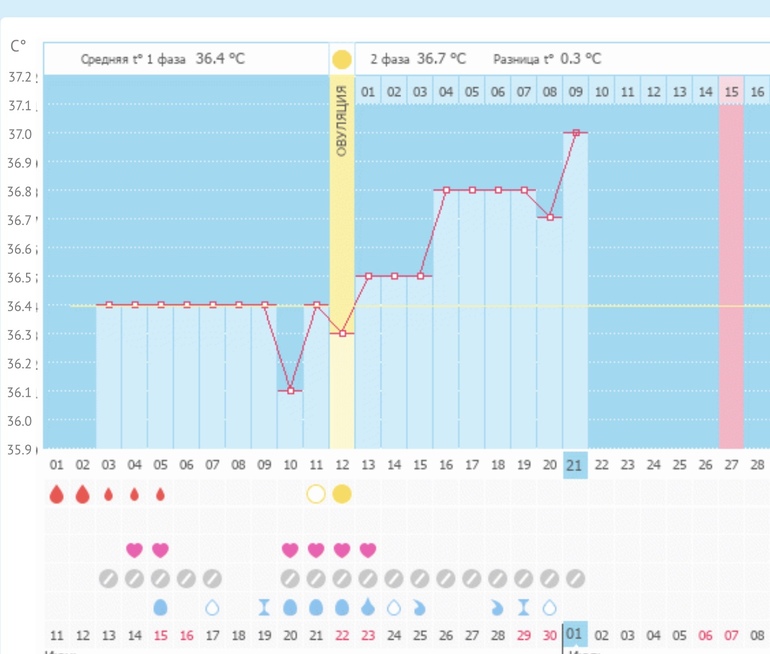
Task: Click the filled blue drop on cycle day 05
Action: [x=160, y=607]
